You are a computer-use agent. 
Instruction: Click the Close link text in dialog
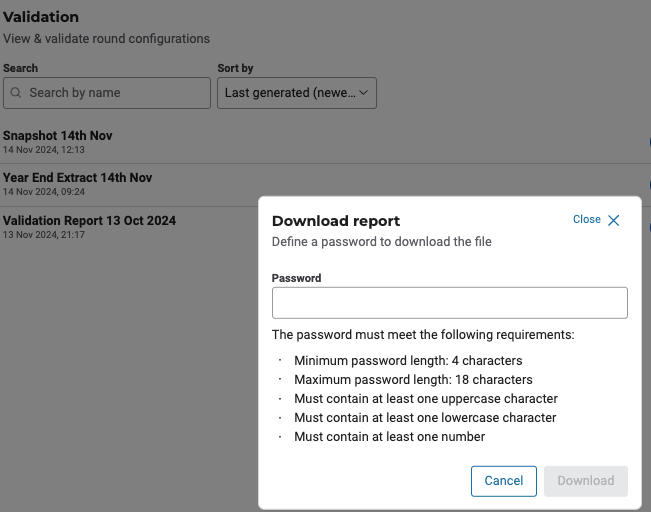tap(587, 220)
